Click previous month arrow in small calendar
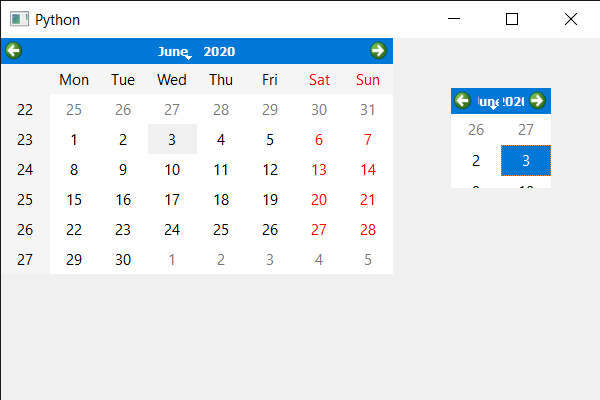The image size is (600, 400). pyautogui.click(x=462, y=100)
